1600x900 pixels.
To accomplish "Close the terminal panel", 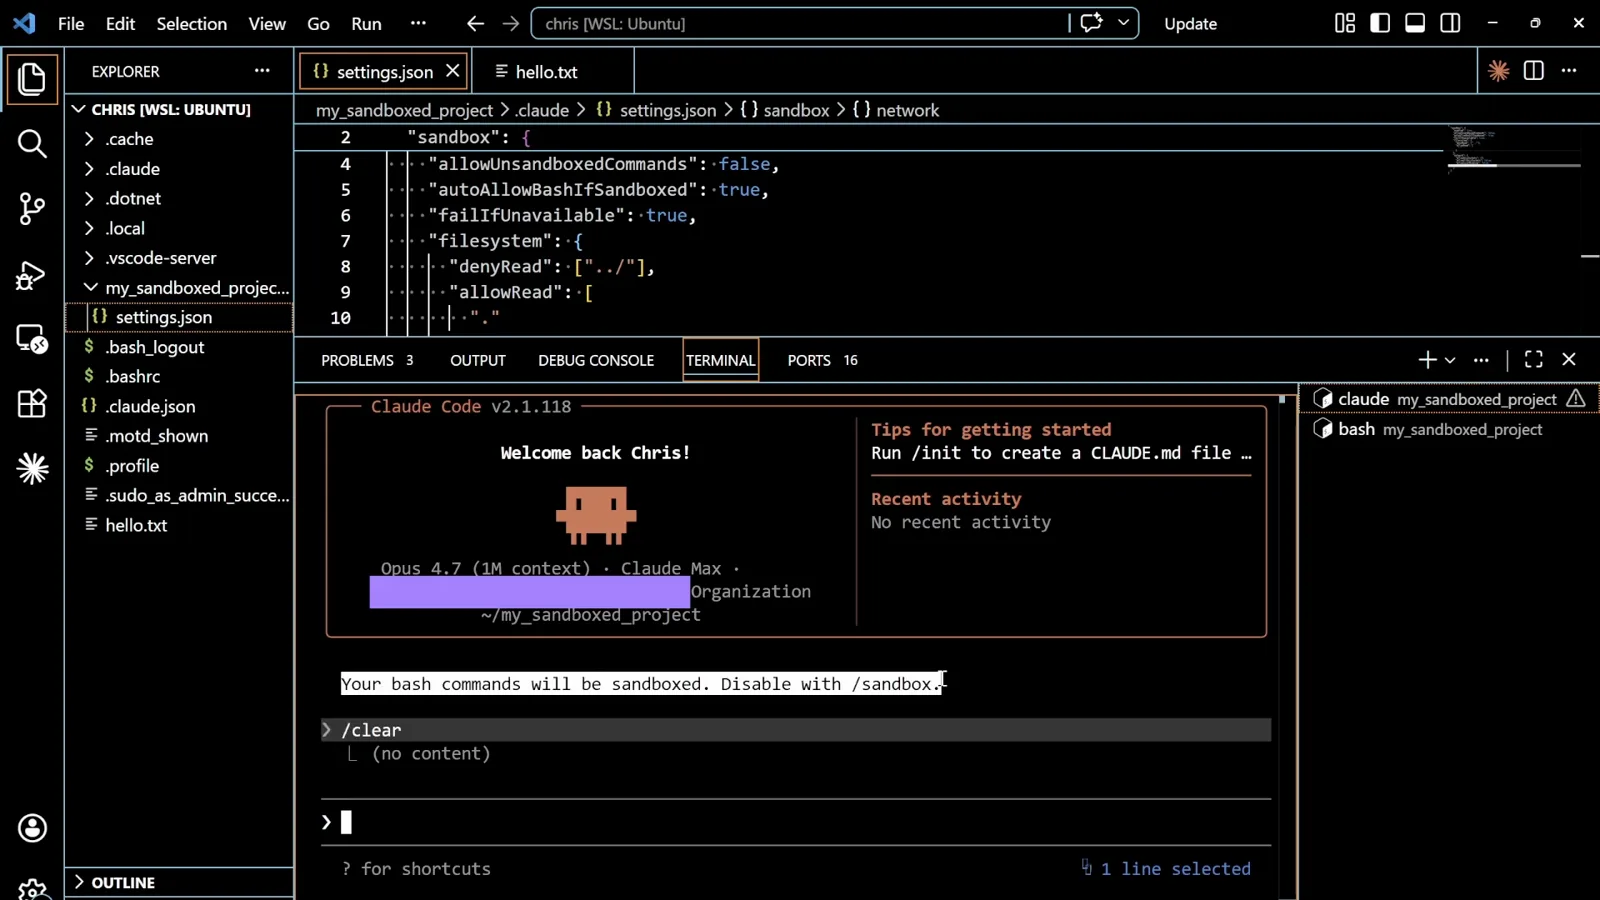I will [x=1569, y=360].
